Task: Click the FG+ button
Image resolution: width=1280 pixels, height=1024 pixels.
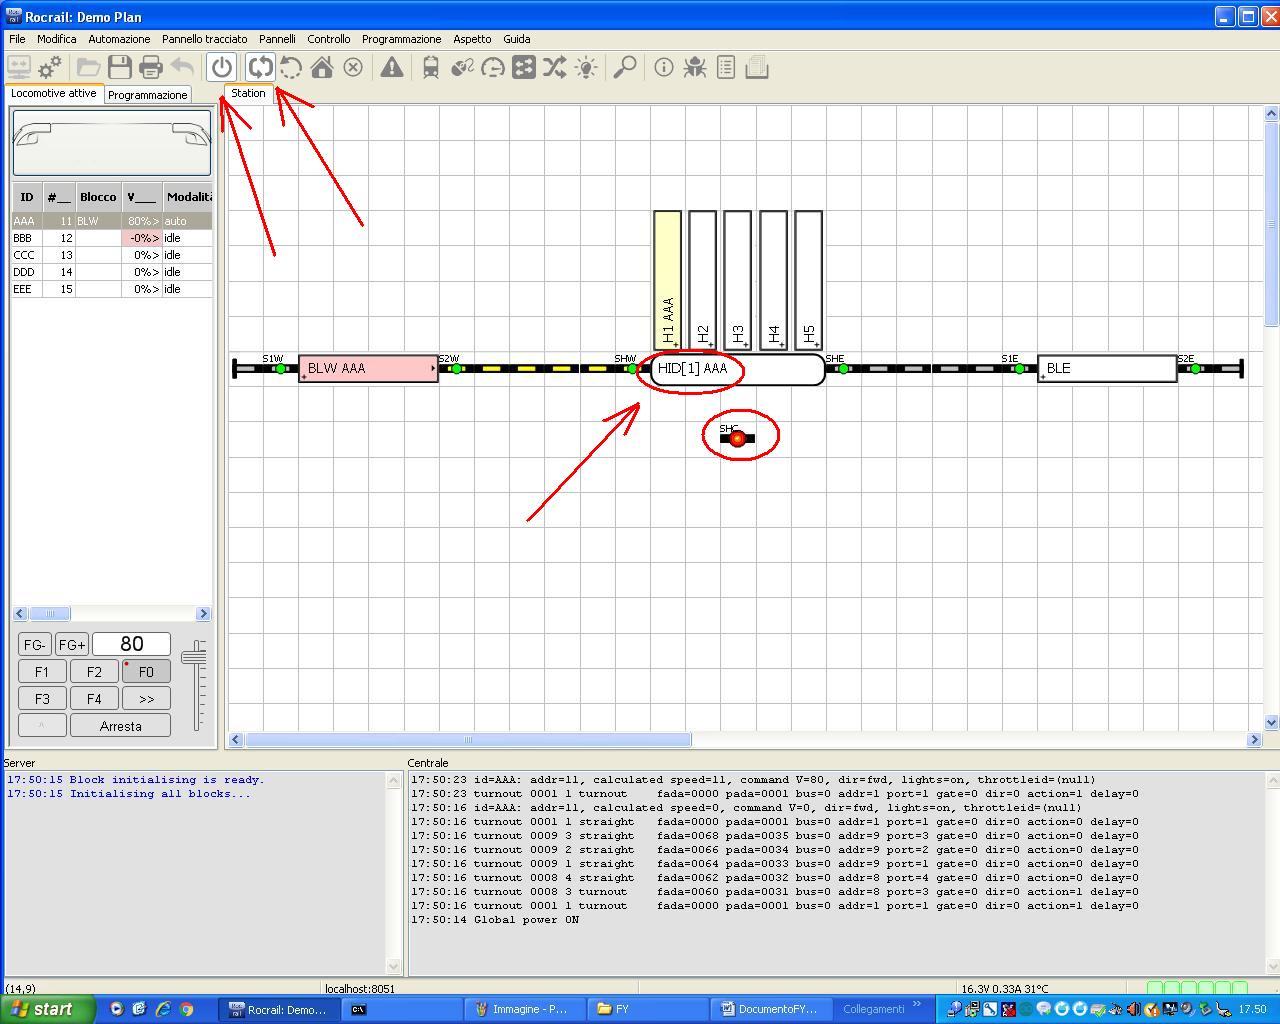Action: (x=72, y=645)
